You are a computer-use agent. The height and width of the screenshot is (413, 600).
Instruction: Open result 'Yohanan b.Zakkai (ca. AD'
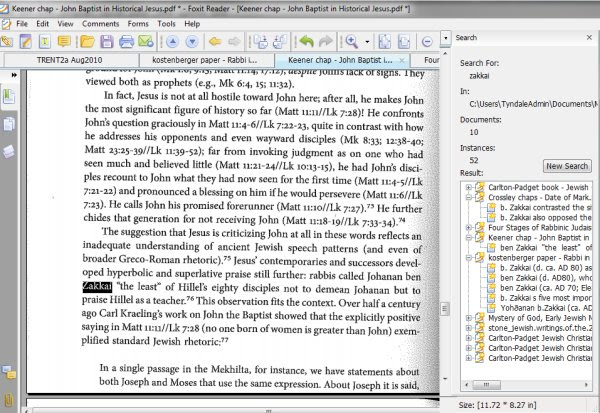pos(545,308)
